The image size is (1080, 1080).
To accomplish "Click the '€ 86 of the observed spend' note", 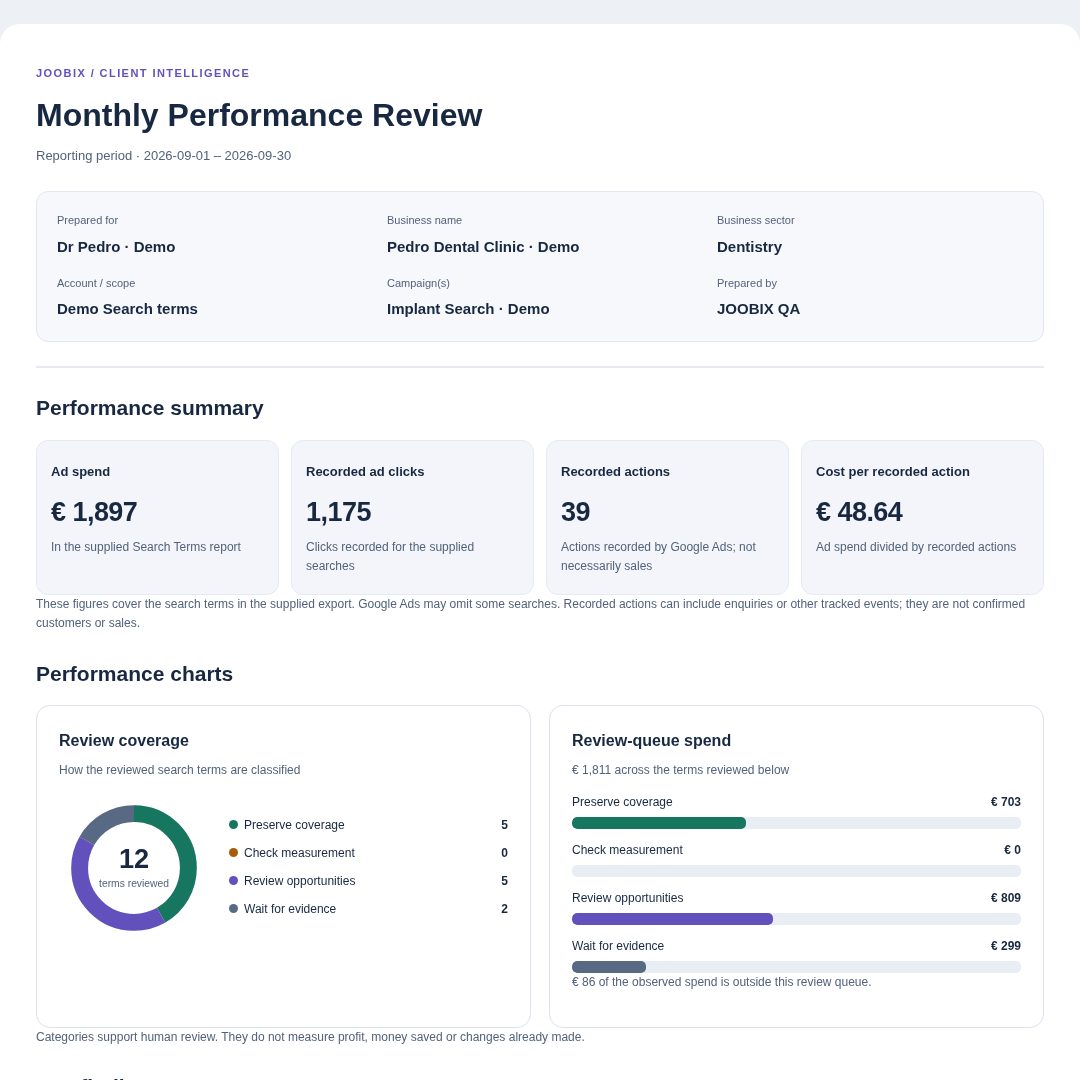I will tap(721, 982).
